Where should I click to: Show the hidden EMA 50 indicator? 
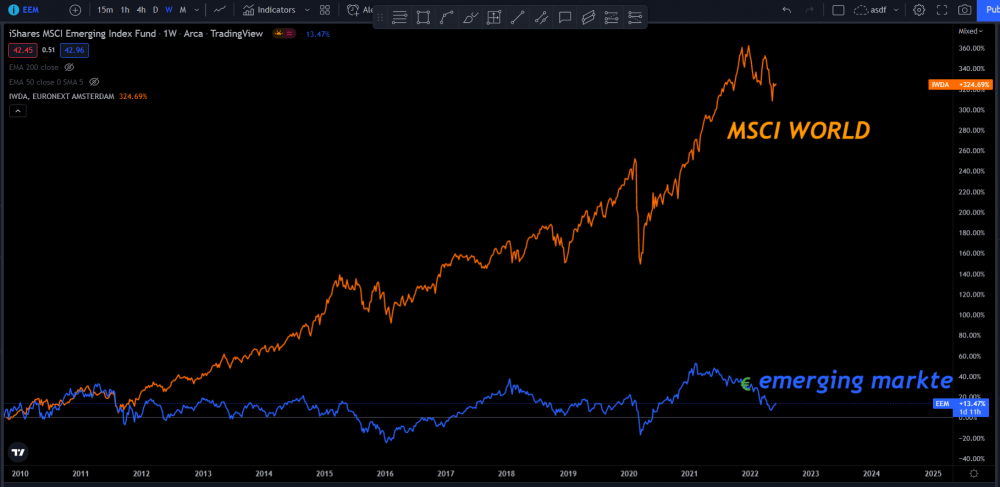pyautogui.click(x=94, y=82)
